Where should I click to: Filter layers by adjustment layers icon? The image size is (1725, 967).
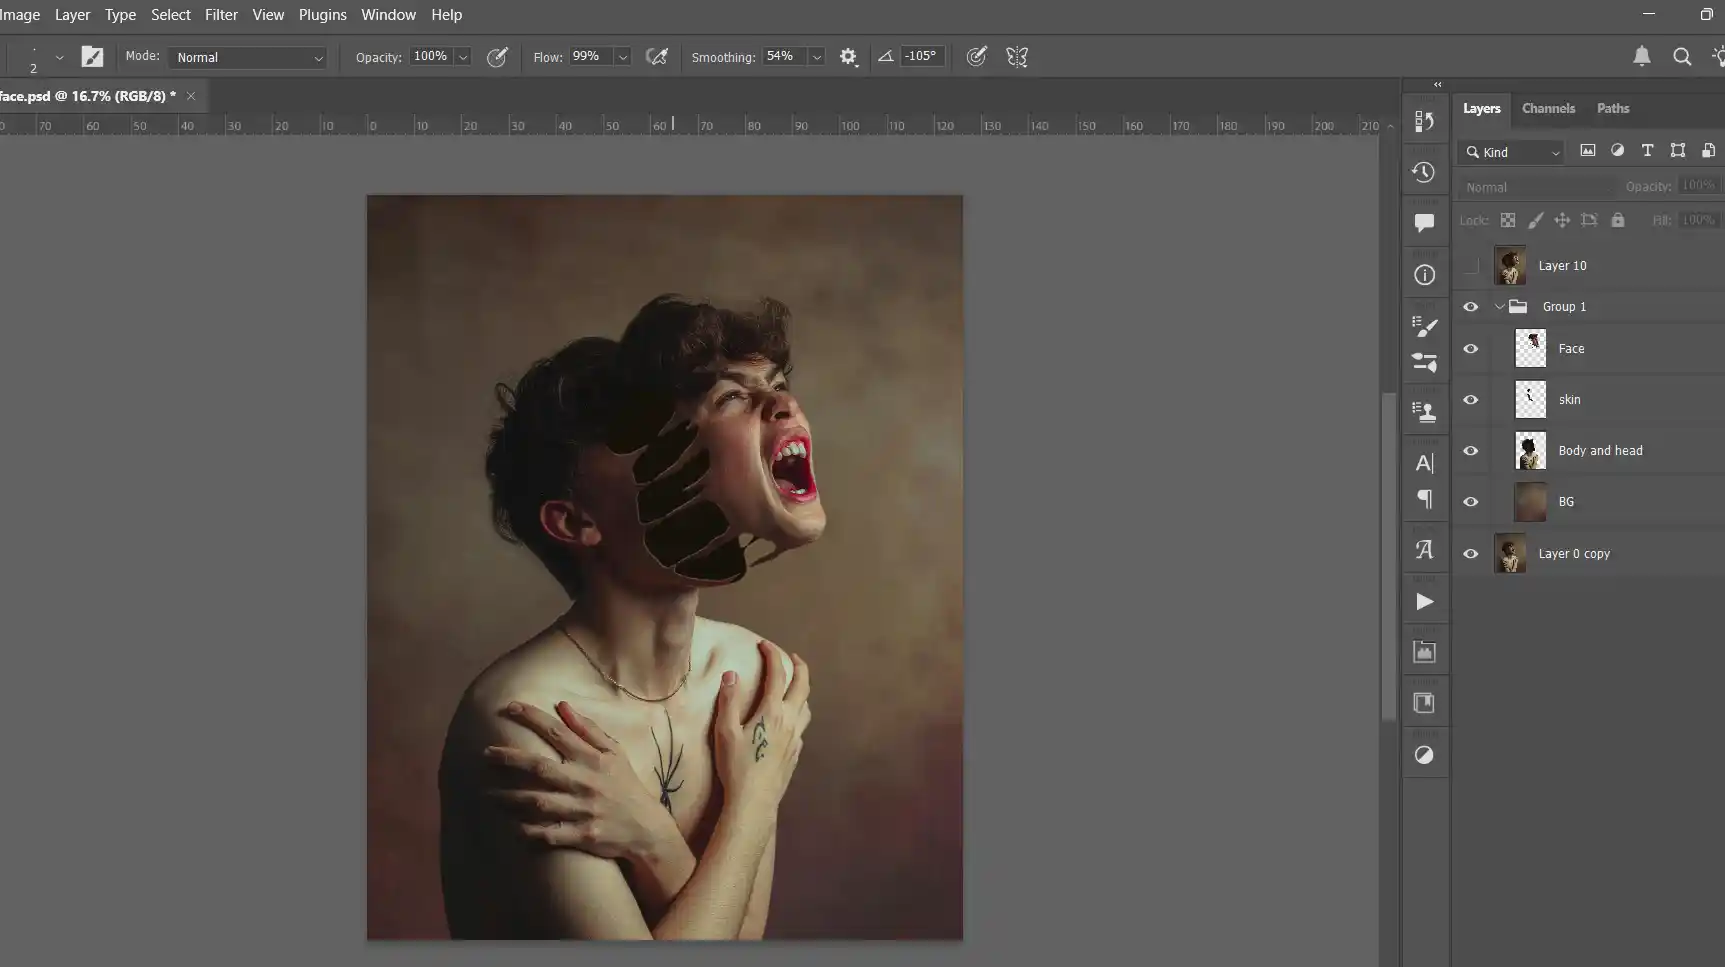1617,151
